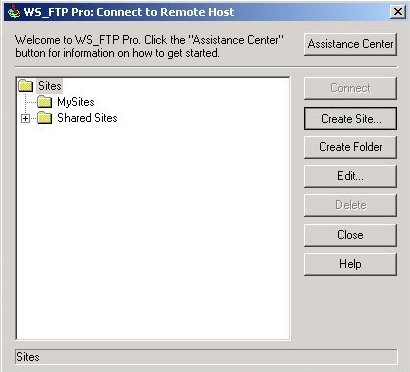Open Edit for the selected item
Image resolution: width=410 pixels, height=372 pixels.
350,176
